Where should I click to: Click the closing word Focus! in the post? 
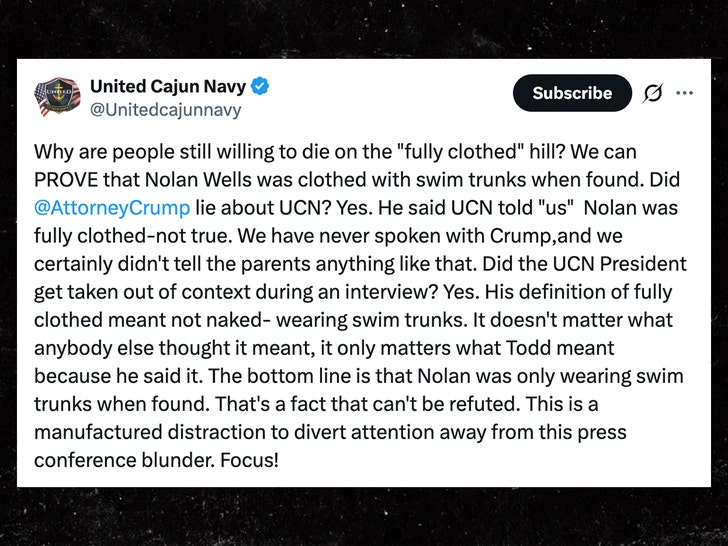(249, 460)
